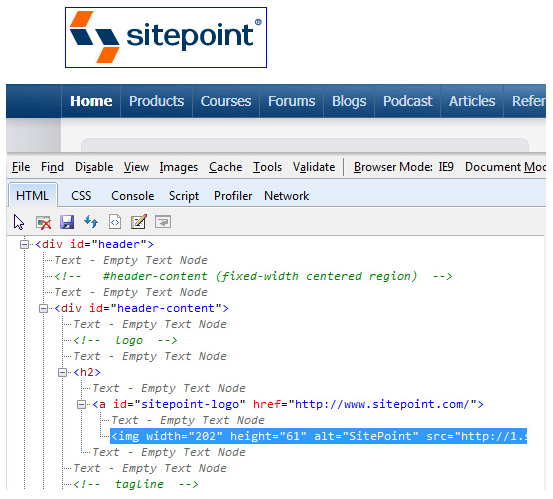Open the Forums navigation link
The width and height of the screenshot is (553, 499).
[x=291, y=101]
